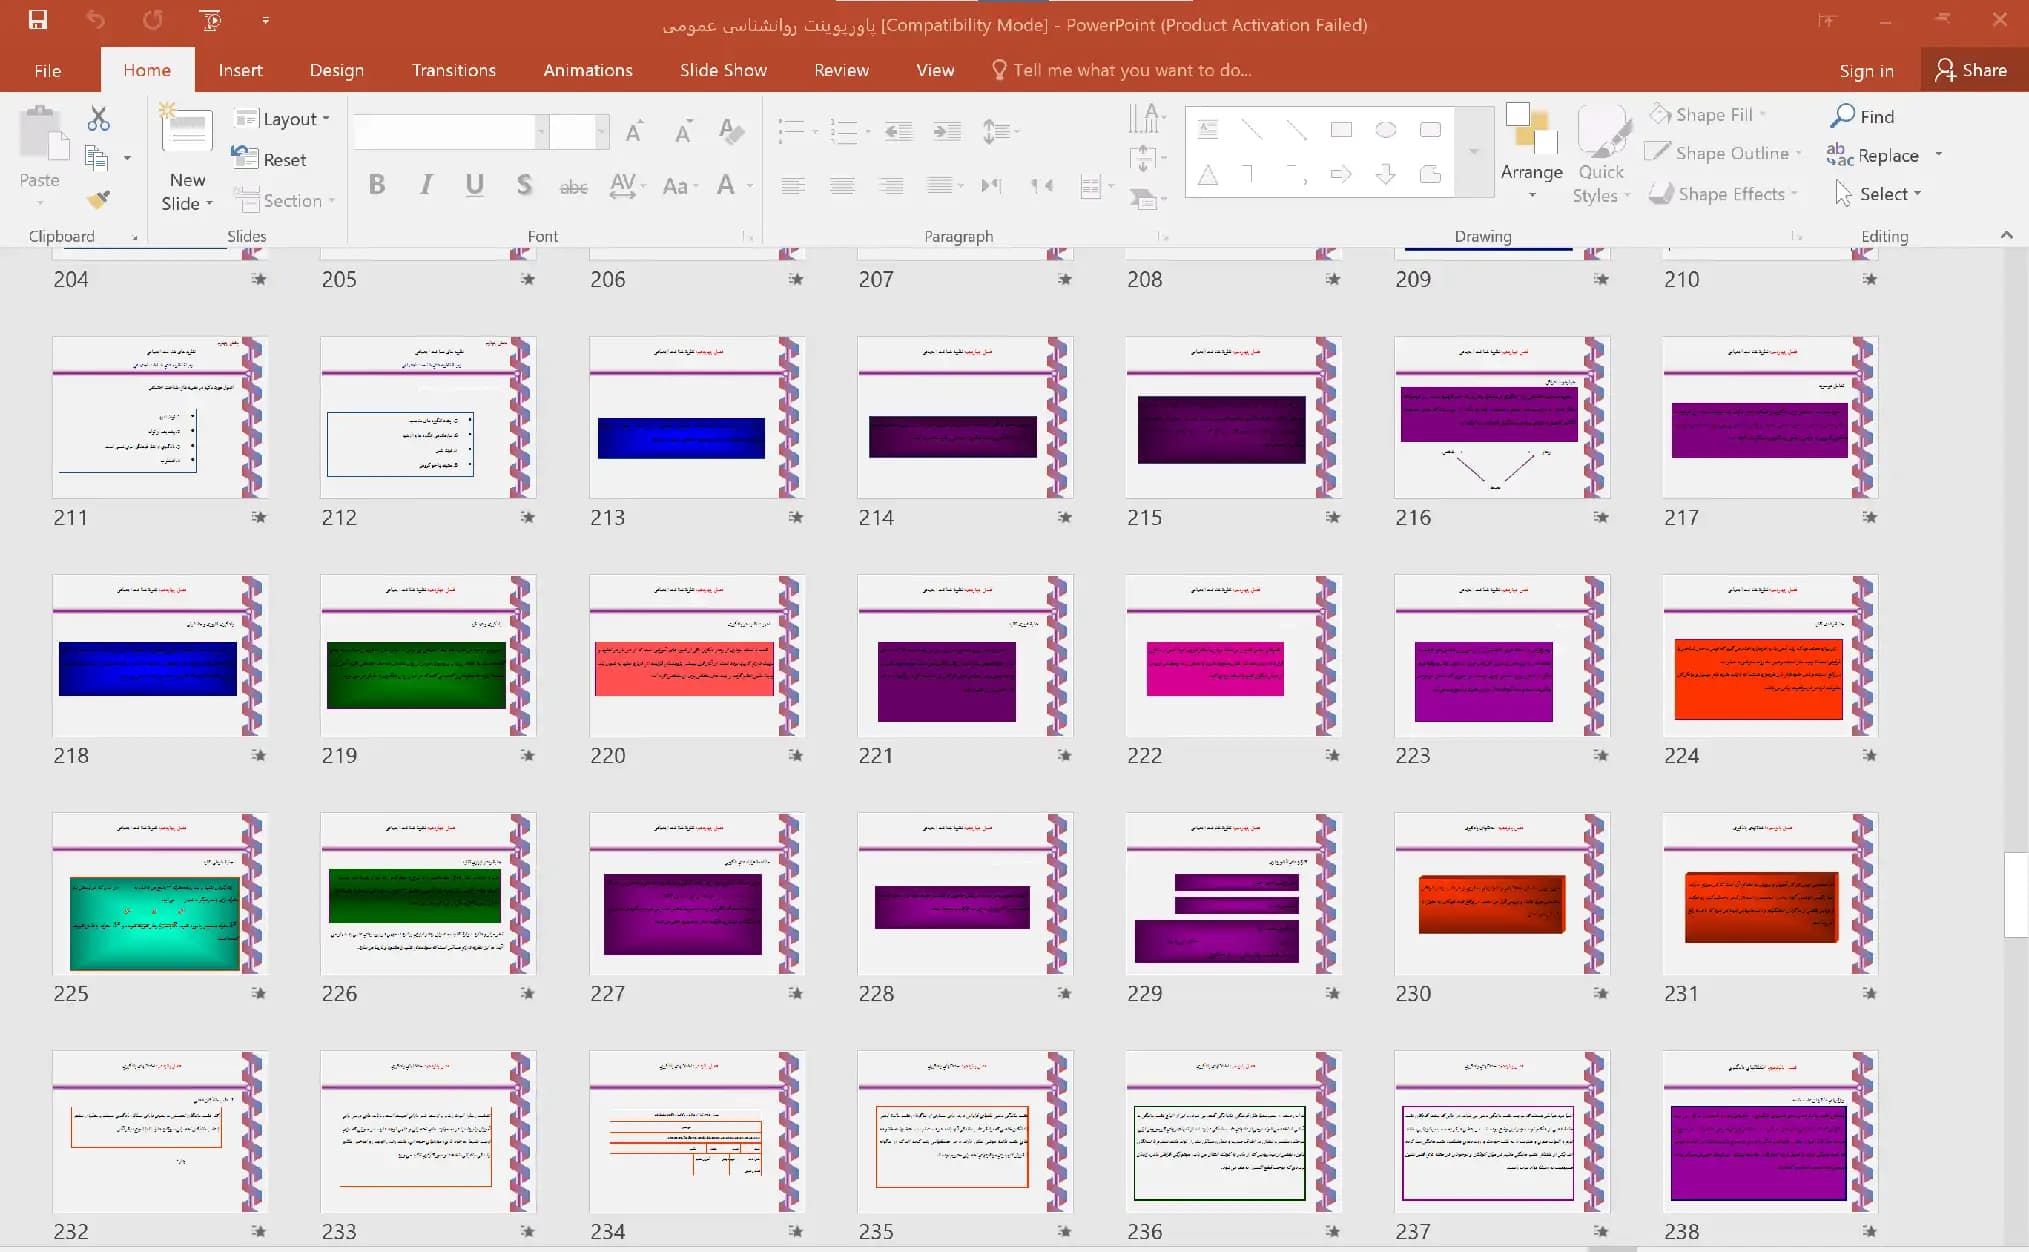Screen dimensions: 2029x1252
Task: Increase font size with the larger A icon
Action: click(634, 132)
